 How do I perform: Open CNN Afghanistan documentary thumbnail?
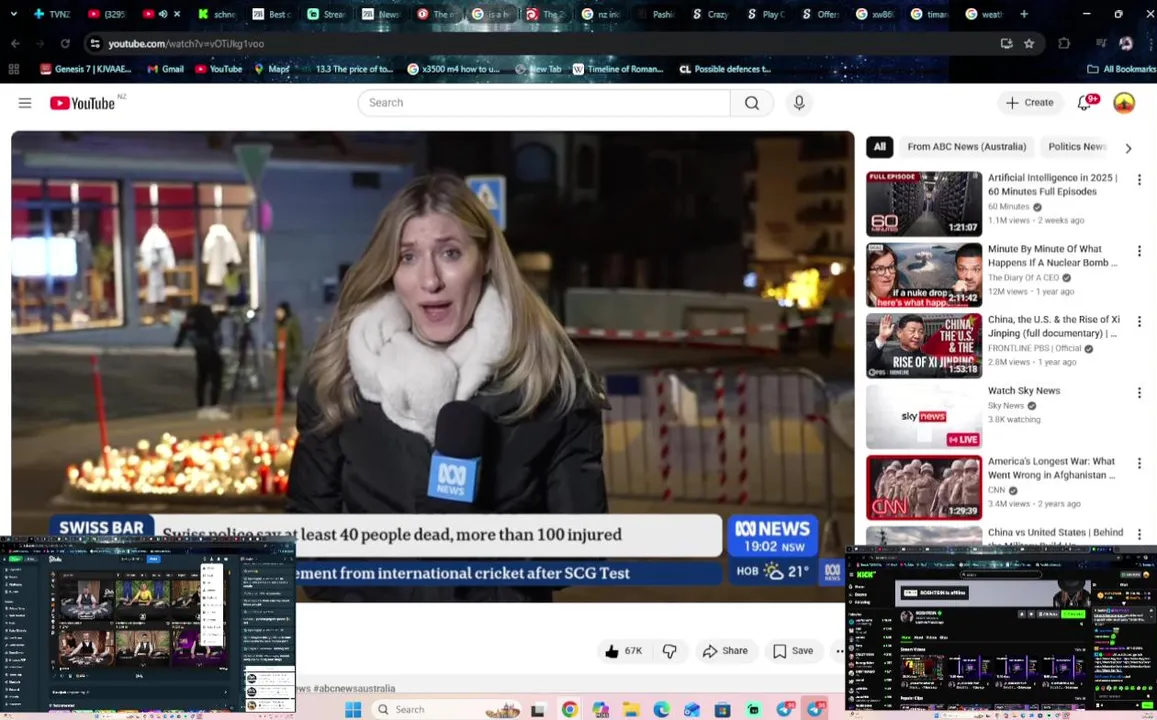point(924,488)
